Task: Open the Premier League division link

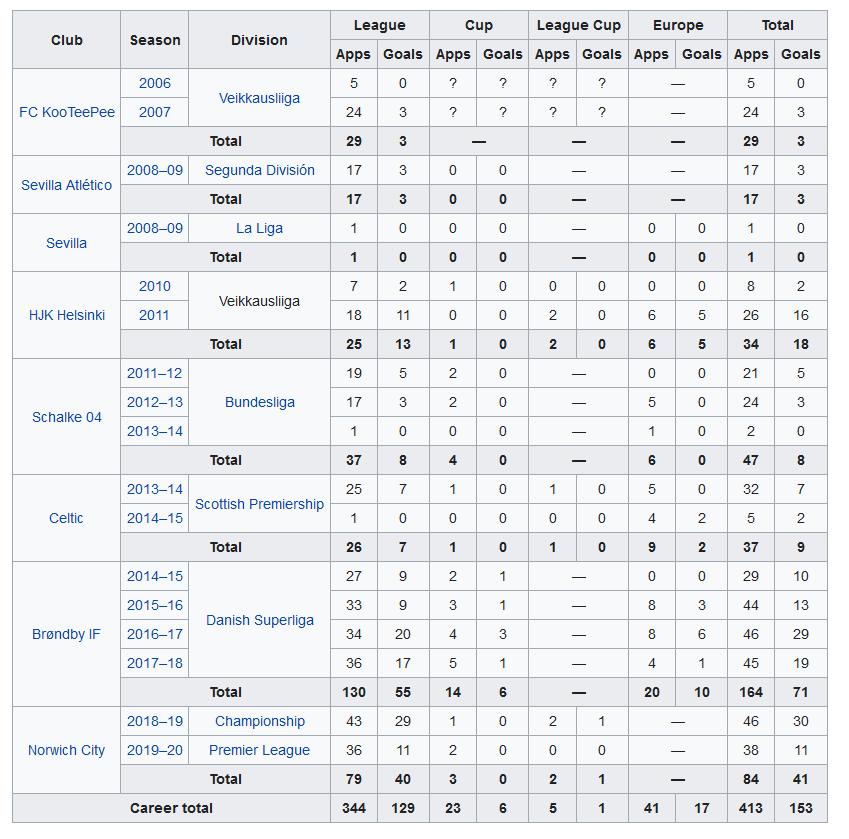Action: 259,750
